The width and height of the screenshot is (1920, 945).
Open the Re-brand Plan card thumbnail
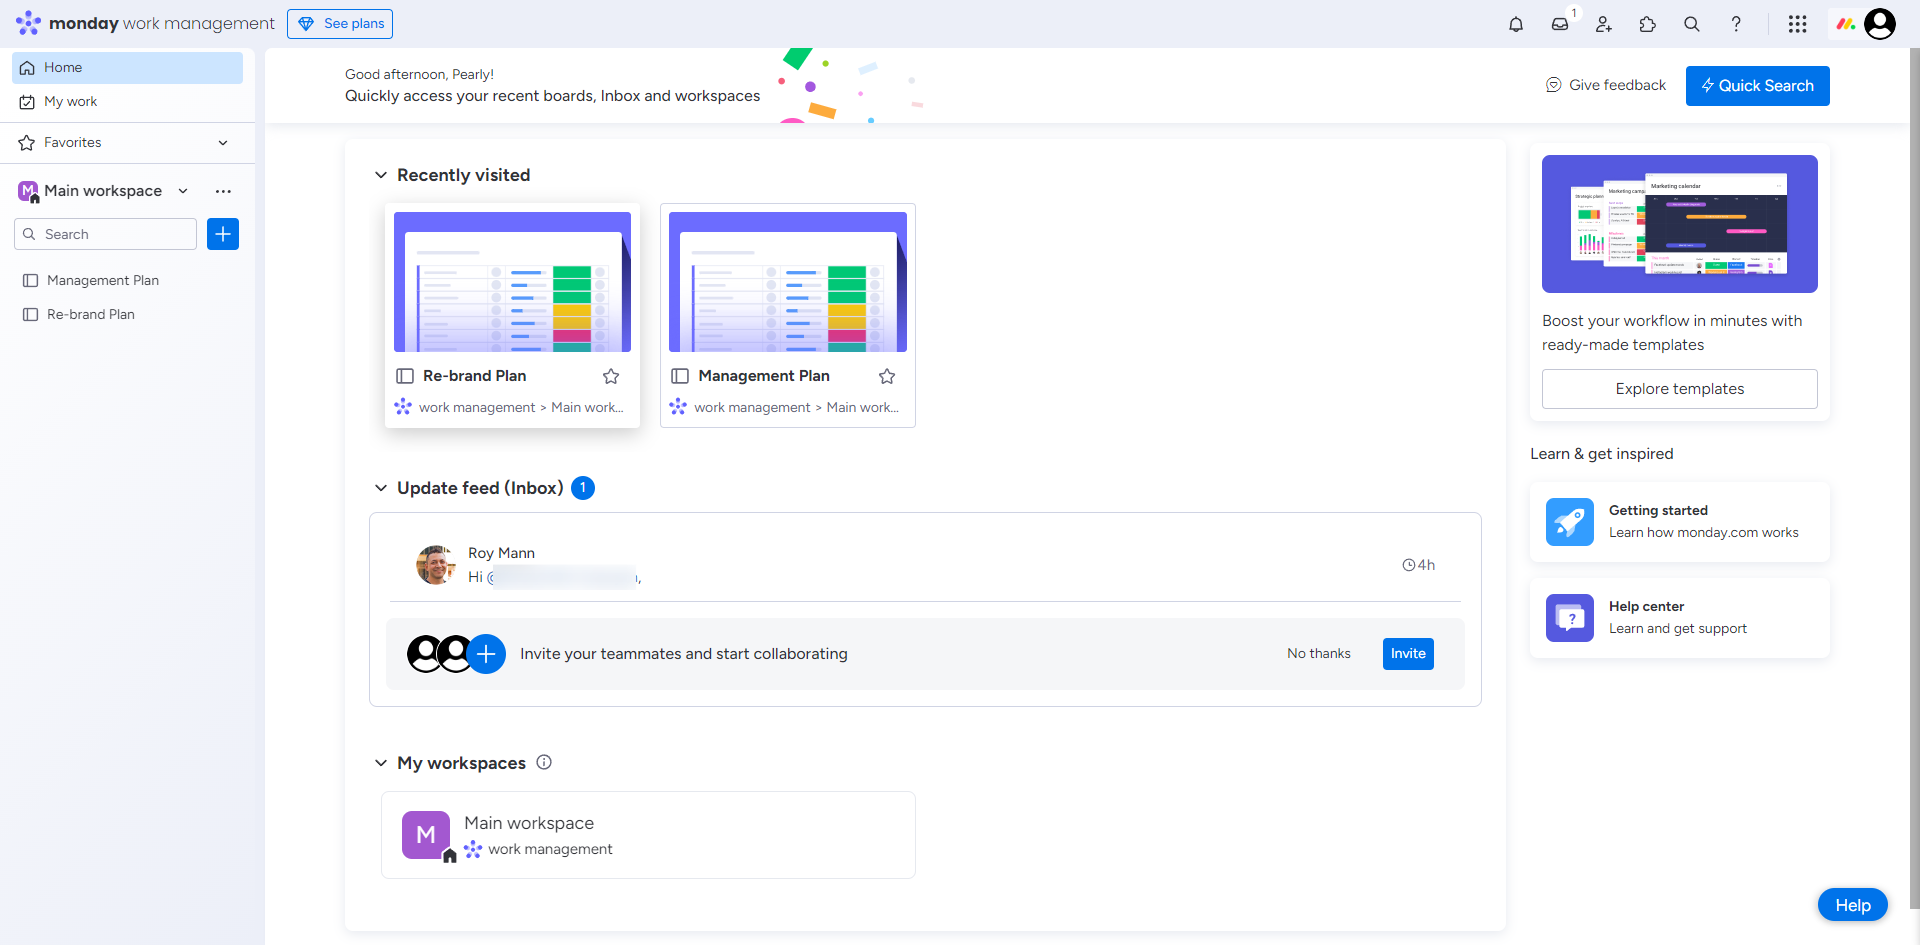tap(512, 282)
